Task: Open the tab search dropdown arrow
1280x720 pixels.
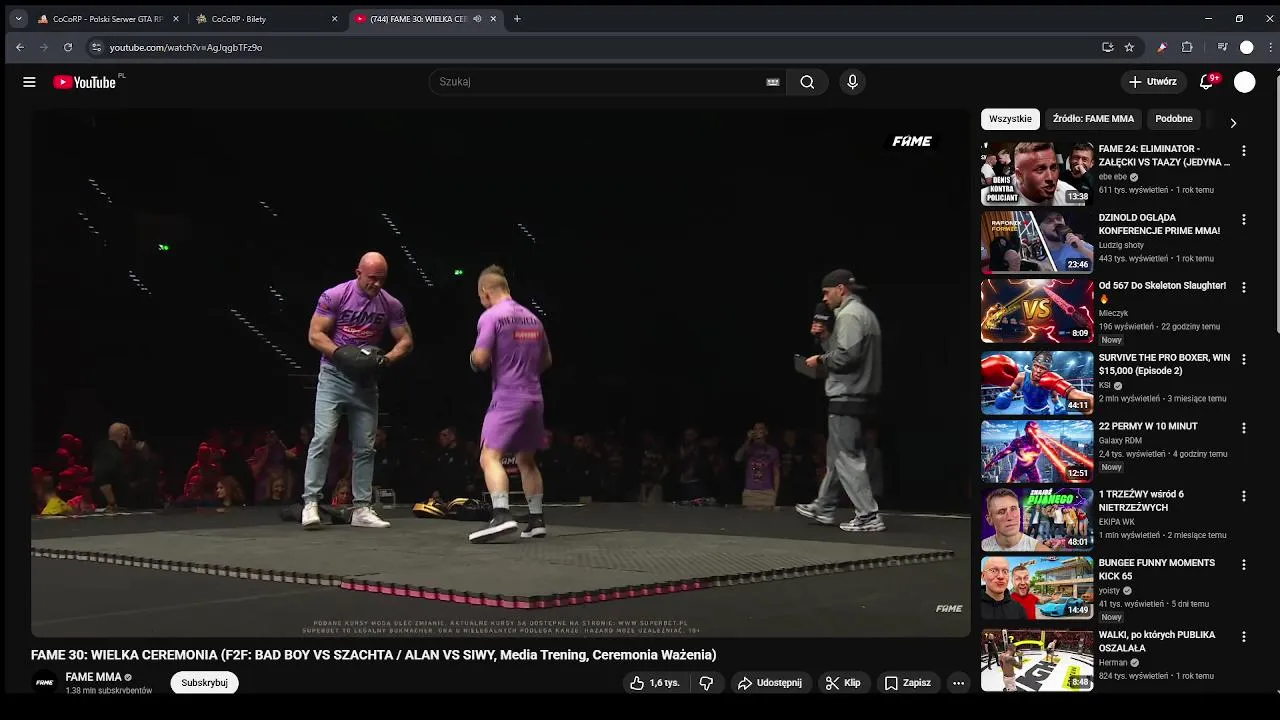Action: click(x=18, y=19)
